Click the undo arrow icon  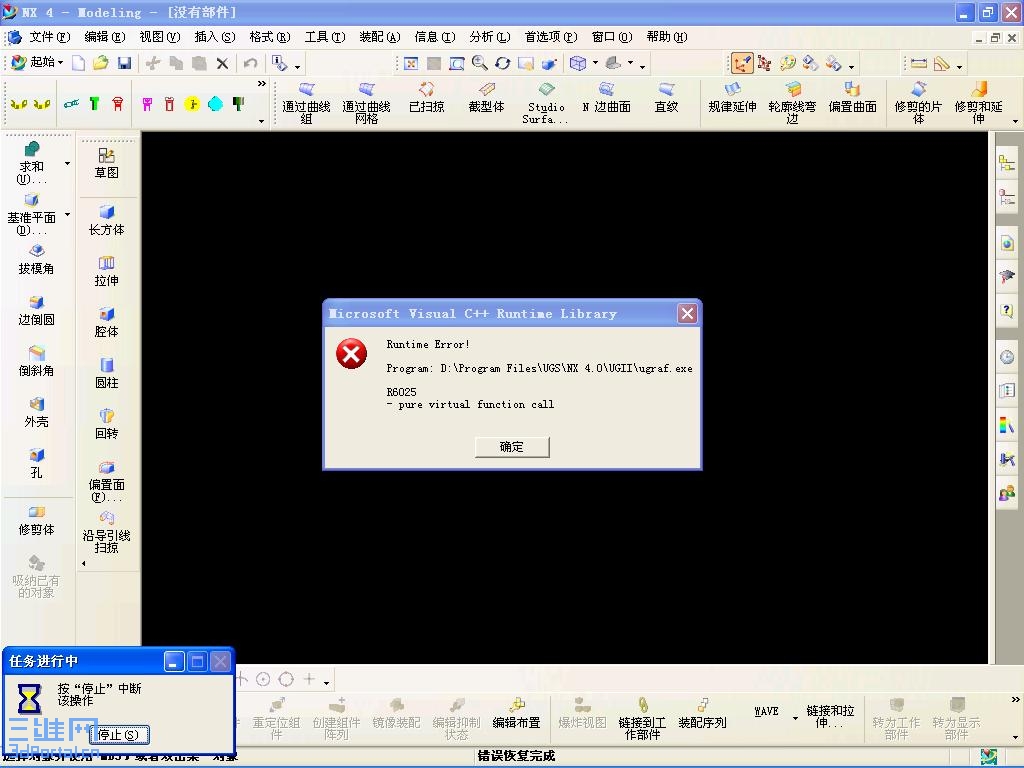point(250,63)
